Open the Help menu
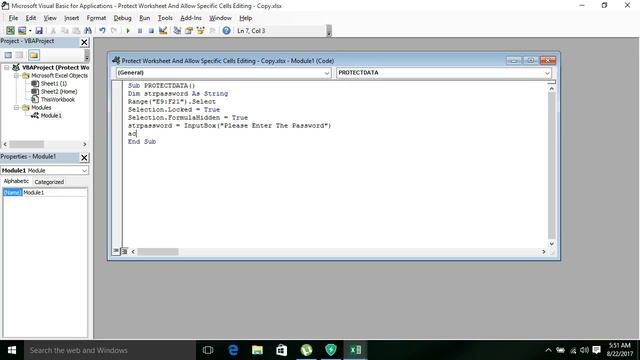This screenshot has width=640, height=360. pyautogui.click(x=245, y=18)
